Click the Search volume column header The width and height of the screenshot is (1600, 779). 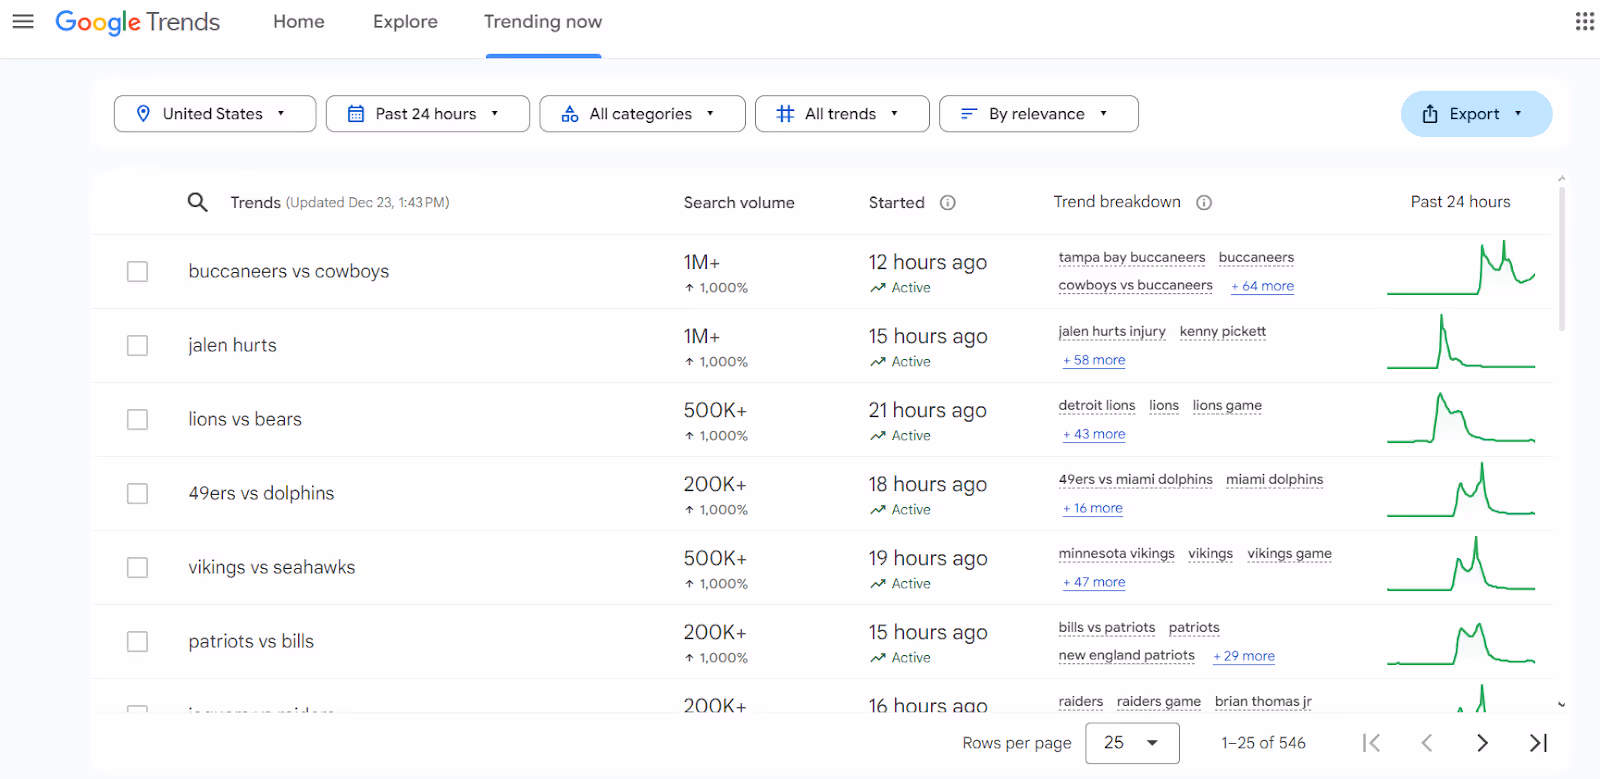click(739, 203)
